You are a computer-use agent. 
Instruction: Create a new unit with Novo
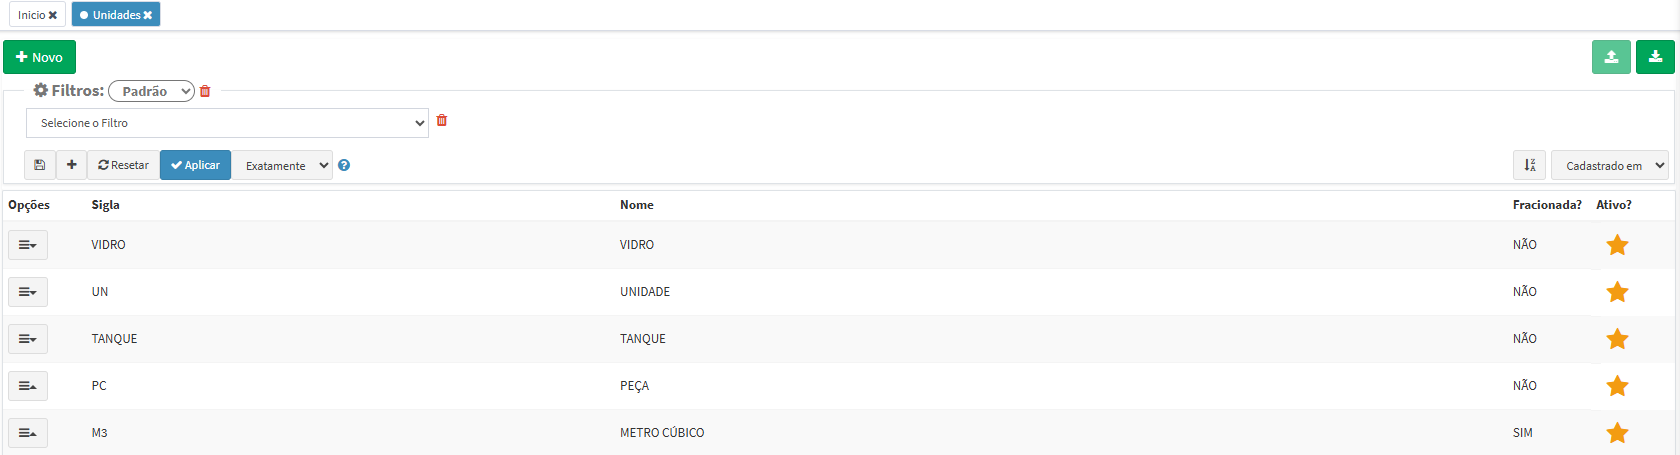39,57
